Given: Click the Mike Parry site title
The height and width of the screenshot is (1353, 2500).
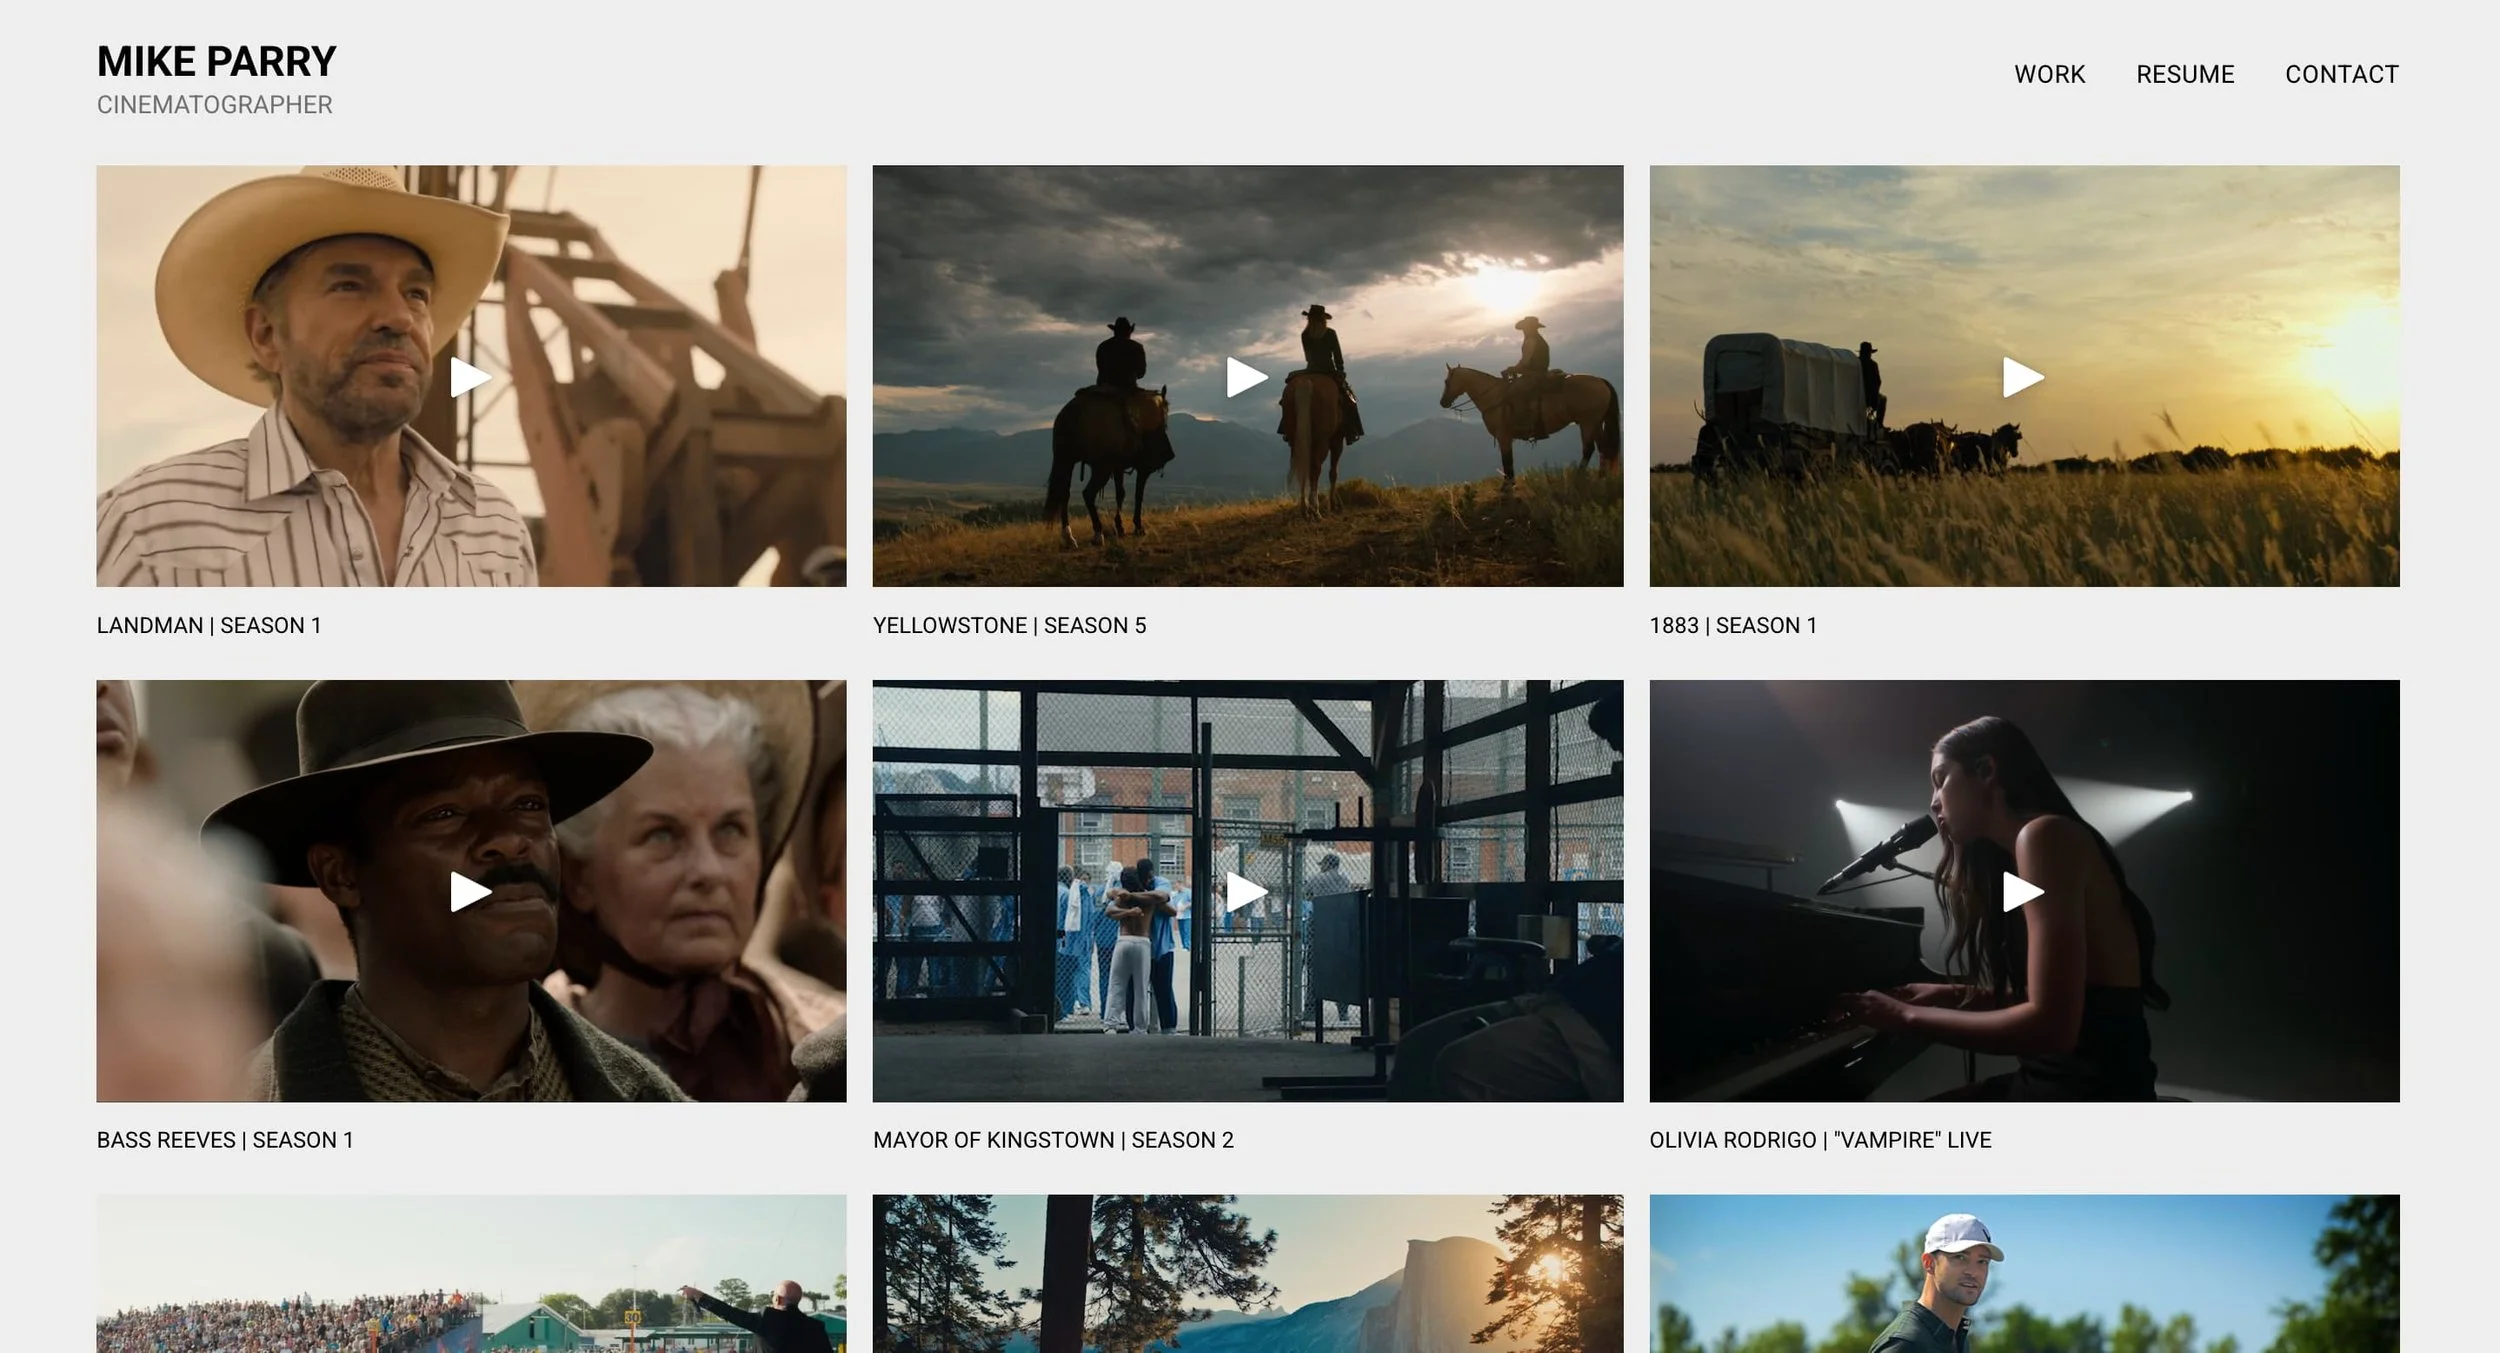Looking at the screenshot, I should 217,62.
